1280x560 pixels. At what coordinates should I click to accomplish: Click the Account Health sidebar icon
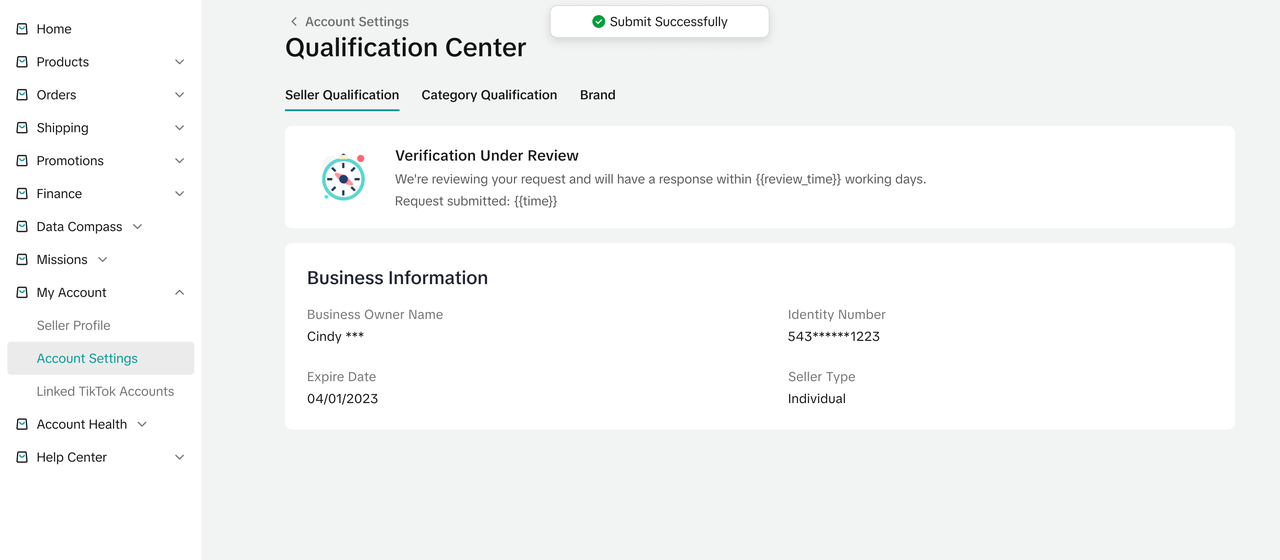pos(22,424)
